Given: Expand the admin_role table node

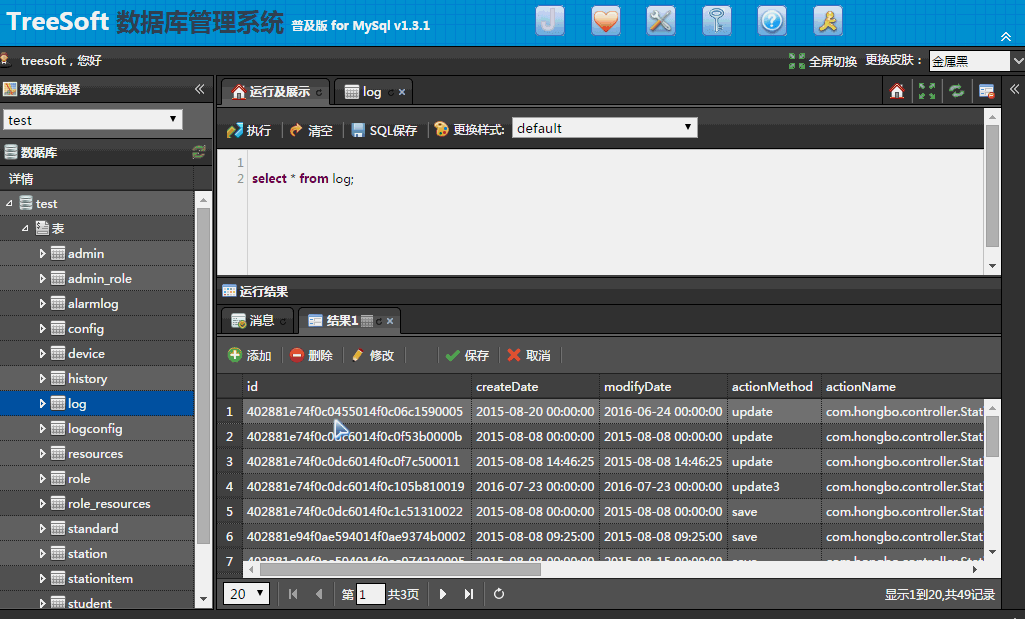Looking at the screenshot, I should [42, 278].
